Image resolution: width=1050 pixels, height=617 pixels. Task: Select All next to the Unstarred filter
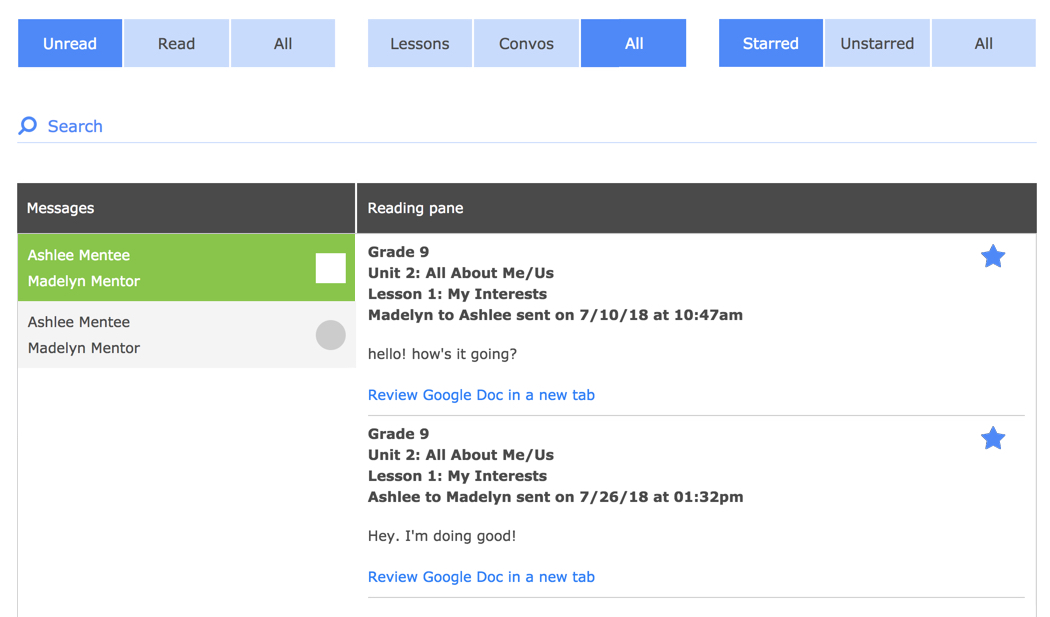pos(984,44)
